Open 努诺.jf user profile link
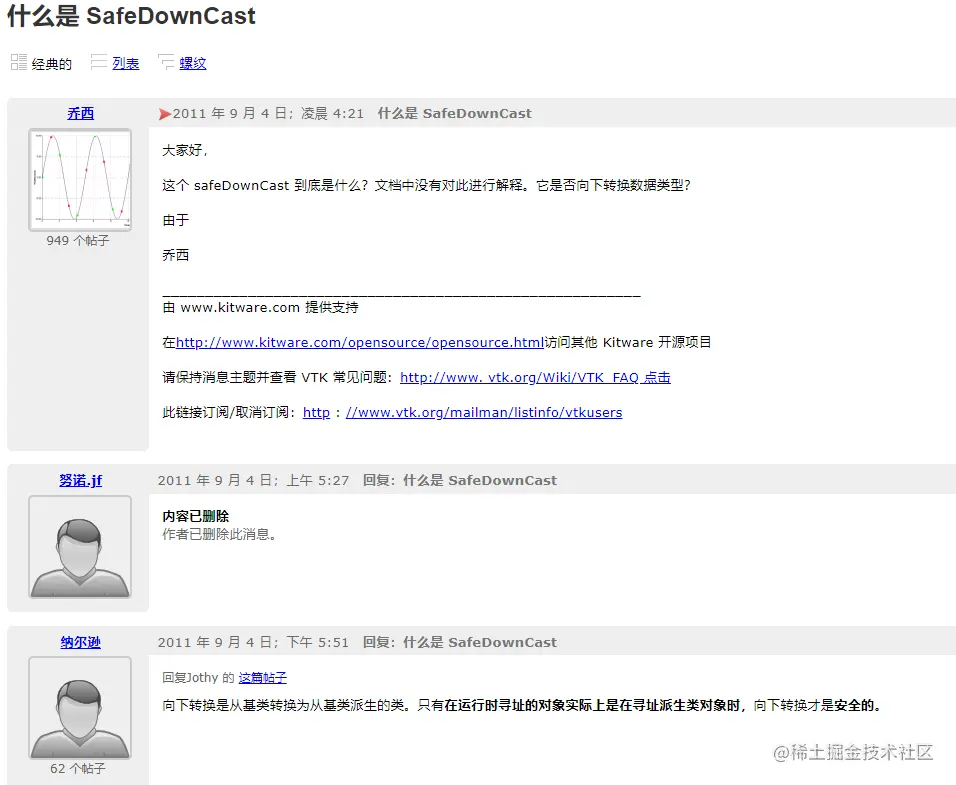Image resolution: width=956 pixels, height=785 pixels. tap(80, 480)
